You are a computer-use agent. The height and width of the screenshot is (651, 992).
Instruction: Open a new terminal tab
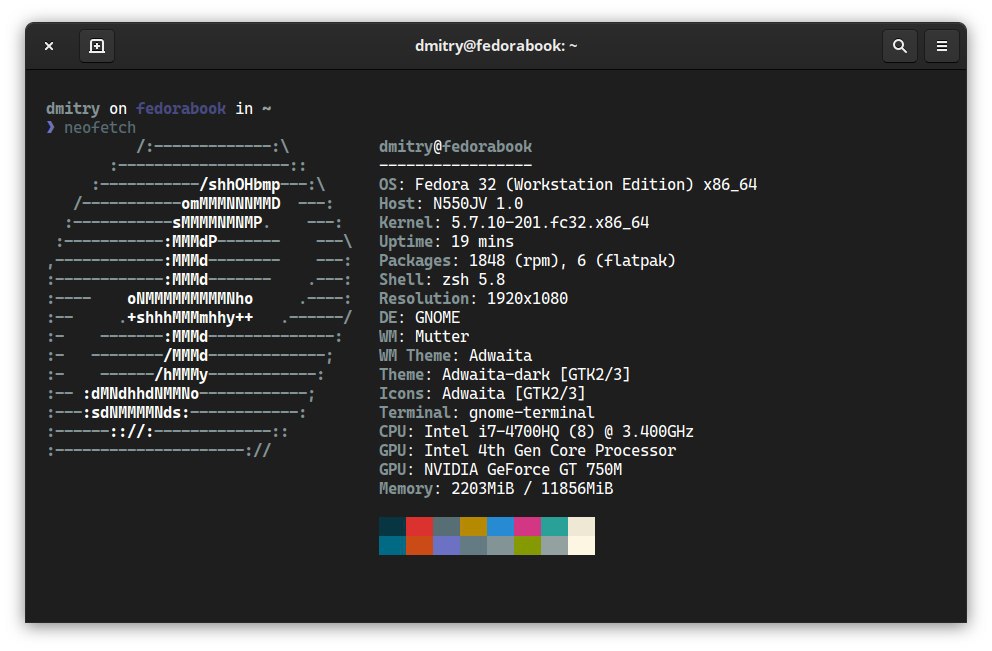click(97, 46)
